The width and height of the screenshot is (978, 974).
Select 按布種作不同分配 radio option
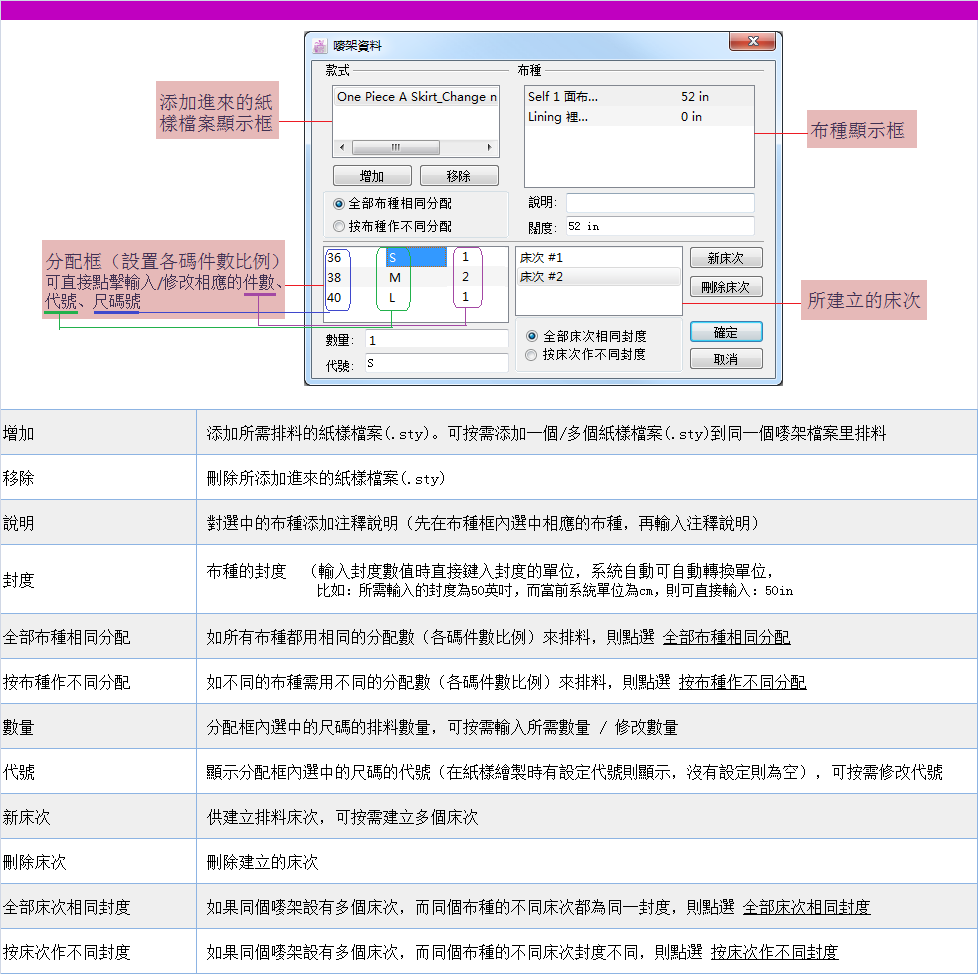click(x=339, y=226)
